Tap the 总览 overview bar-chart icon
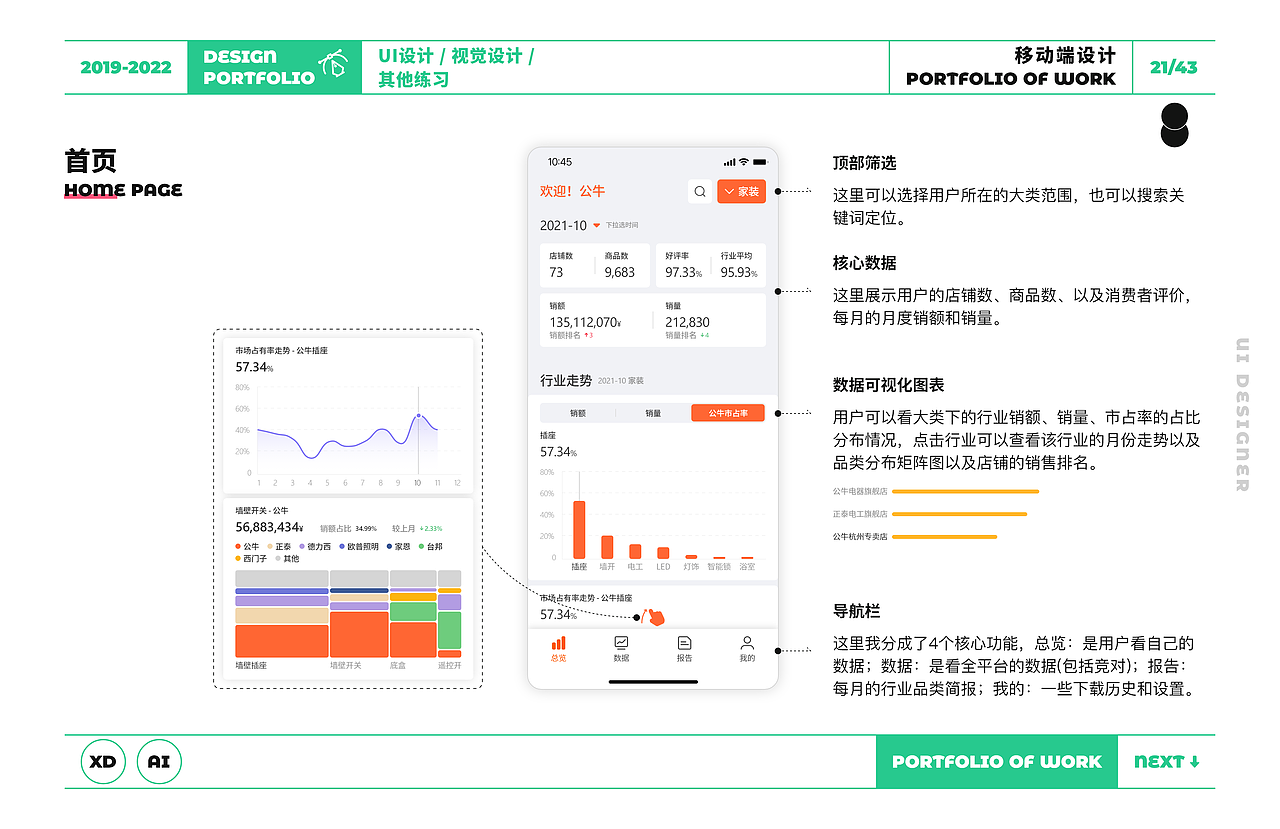This screenshot has height=829, width=1280. coord(558,643)
